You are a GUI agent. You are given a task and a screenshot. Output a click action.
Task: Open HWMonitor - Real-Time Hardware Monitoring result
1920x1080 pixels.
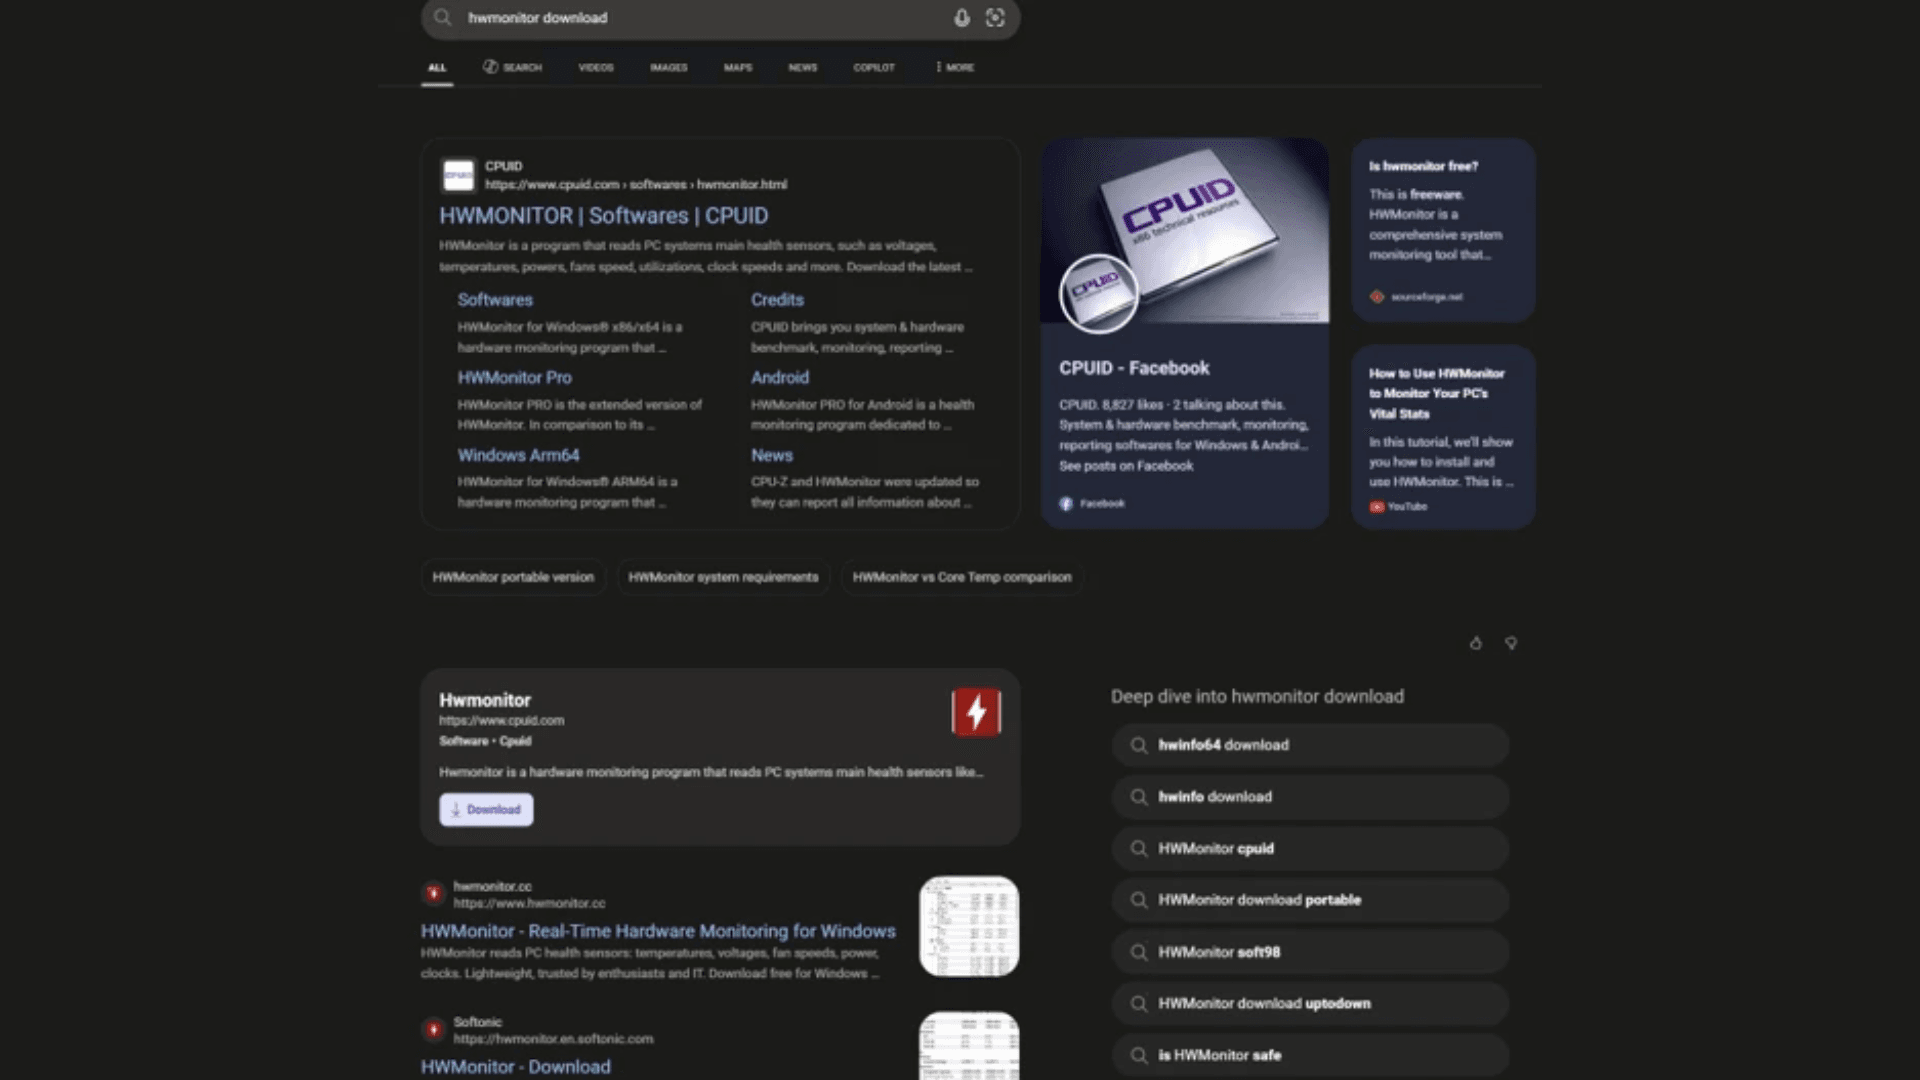658,931
